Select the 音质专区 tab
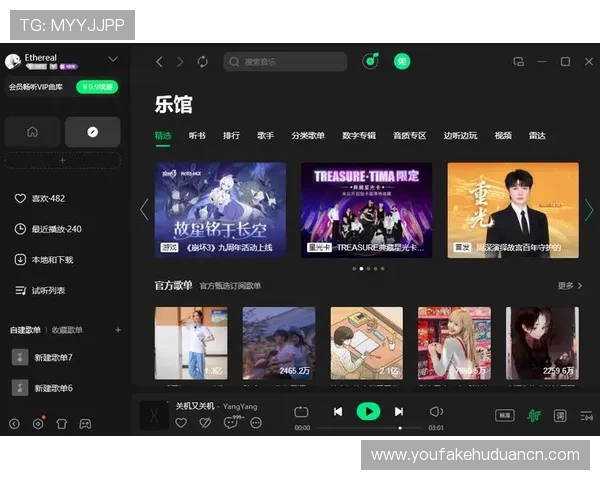 point(410,136)
